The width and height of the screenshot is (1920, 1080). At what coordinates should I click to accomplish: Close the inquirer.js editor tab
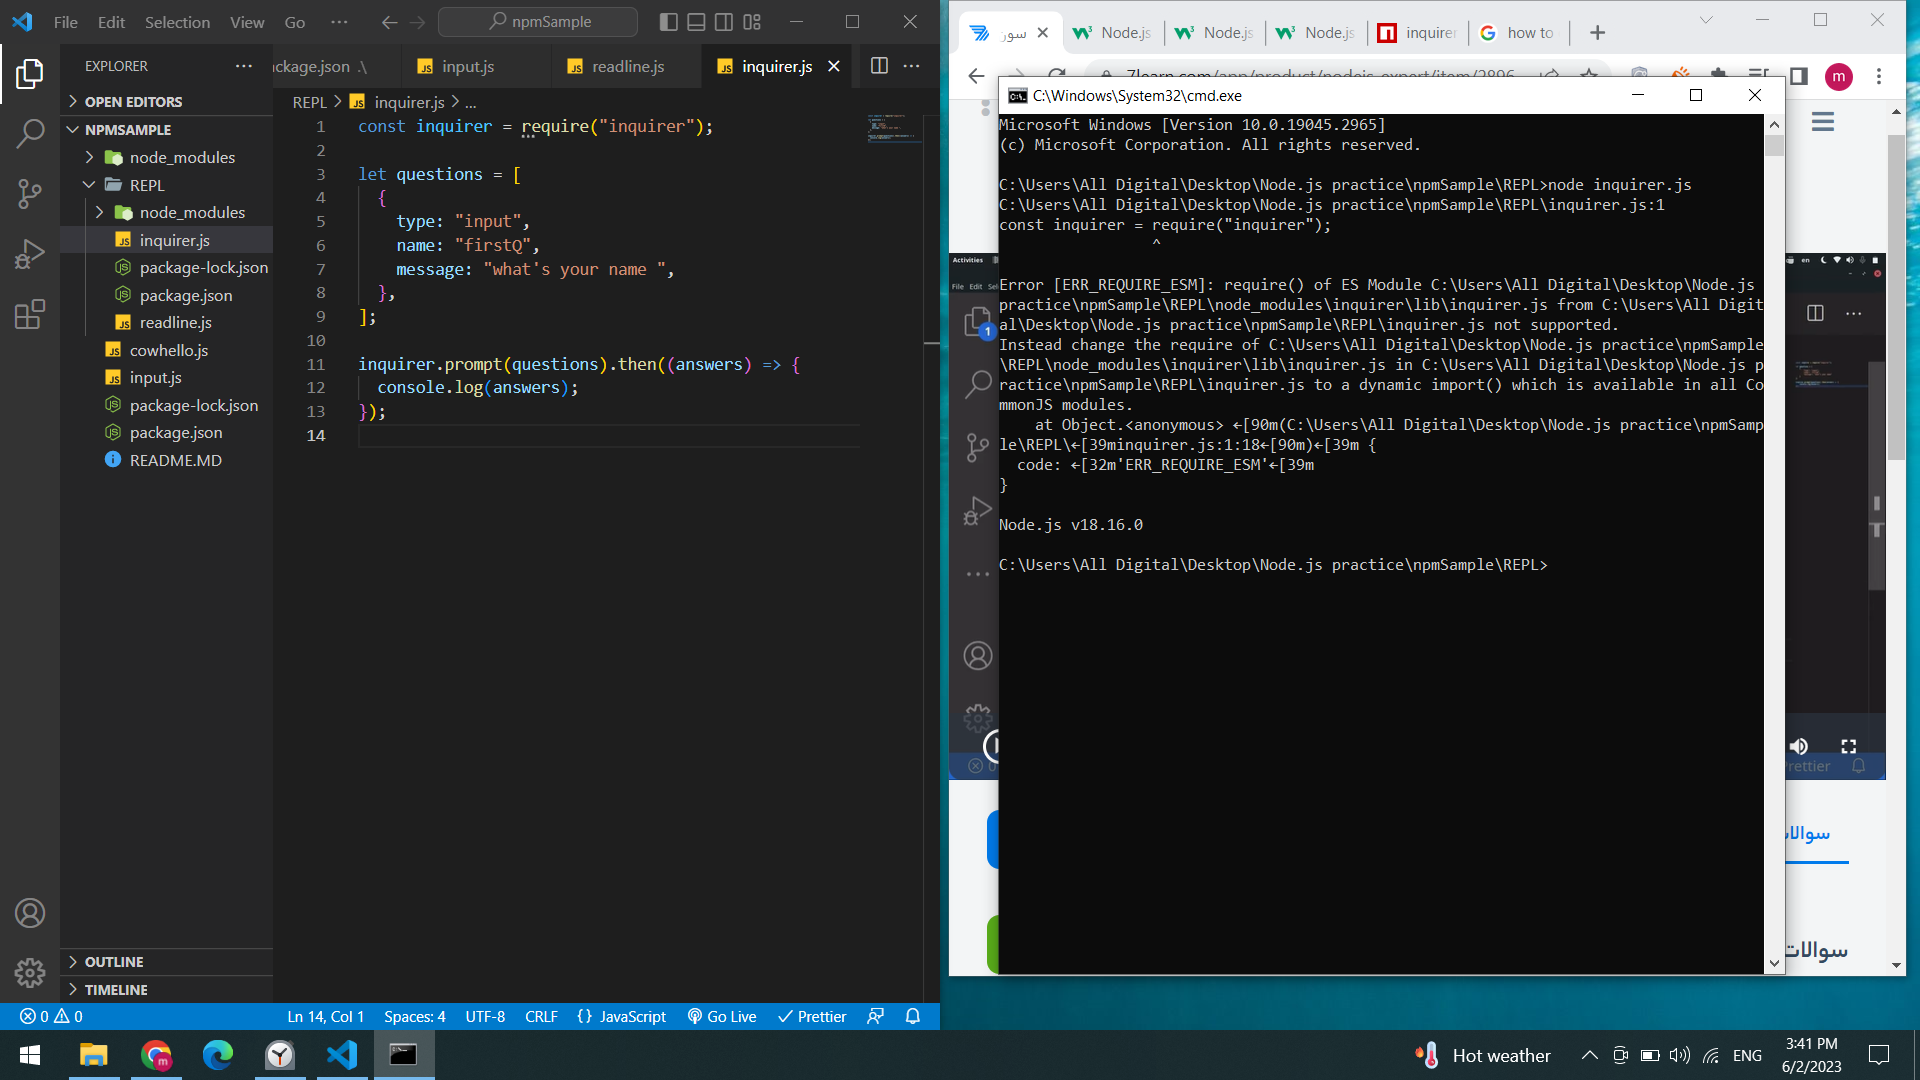pos(834,66)
